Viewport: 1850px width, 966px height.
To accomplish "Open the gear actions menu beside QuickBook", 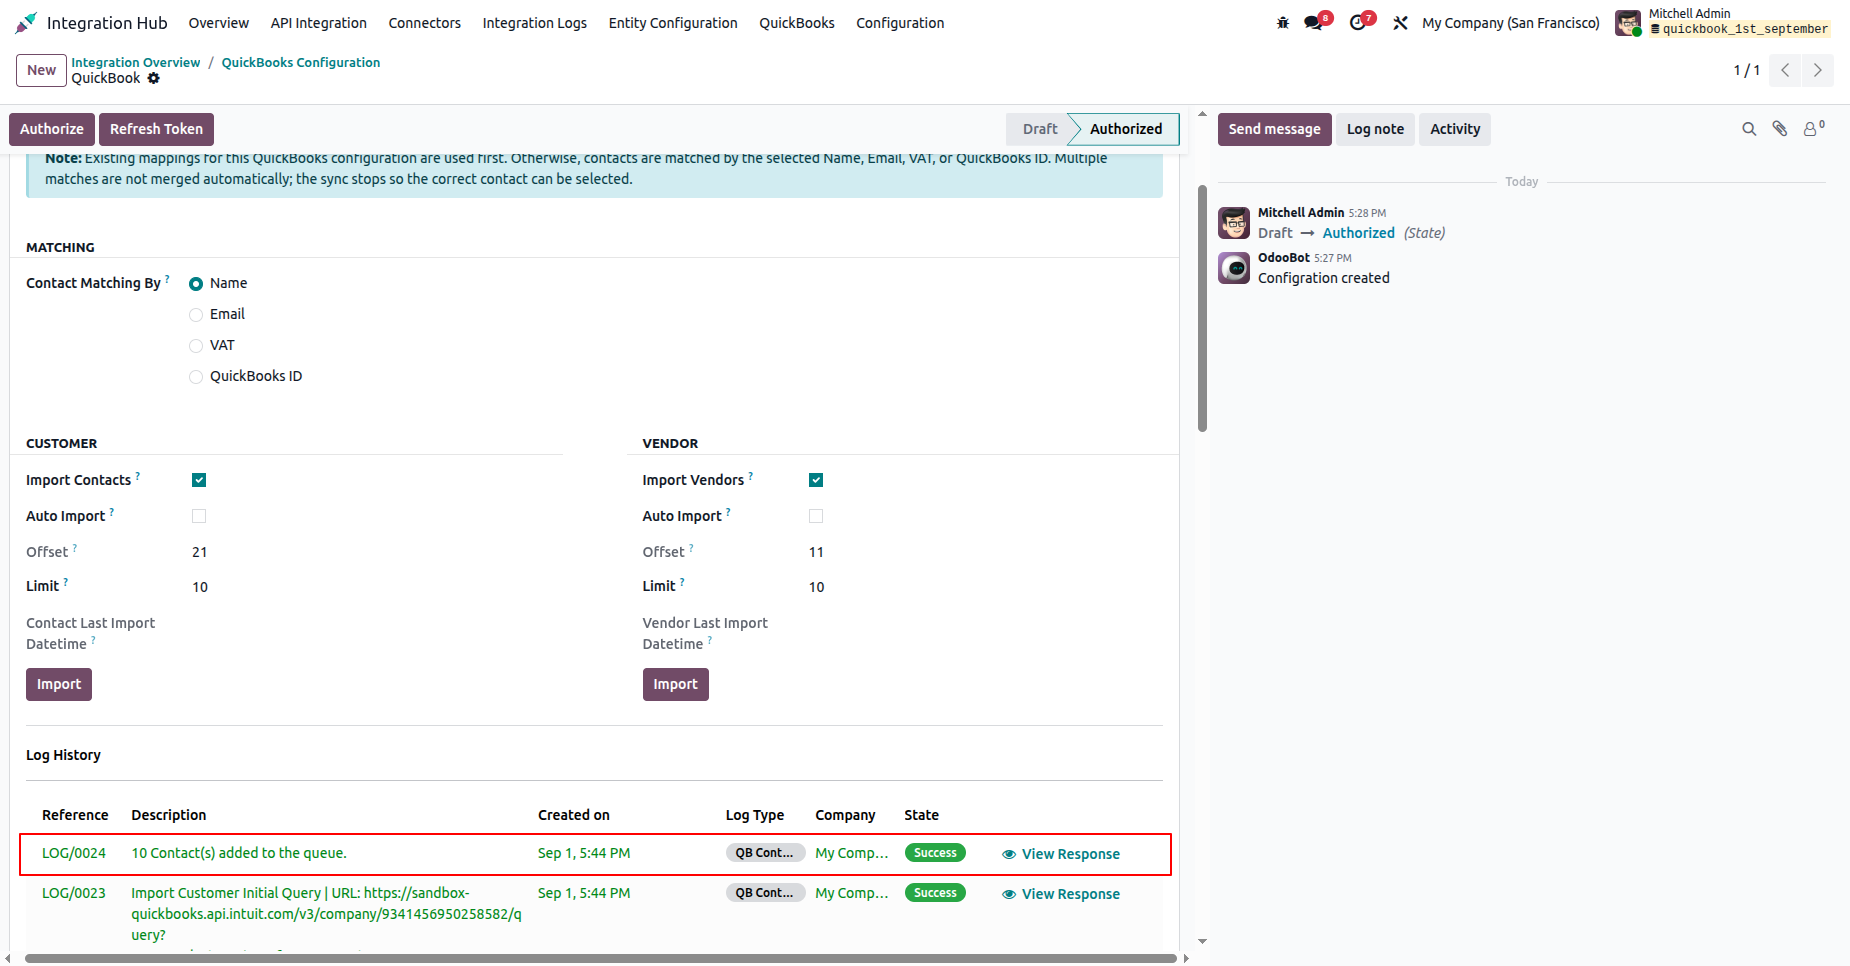I will pyautogui.click(x=153, y=78).
